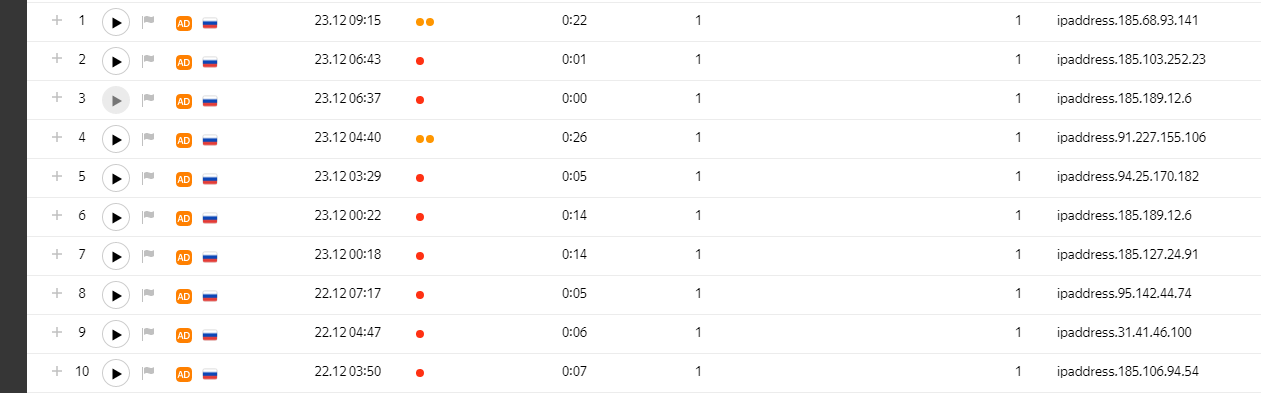Select ipaddress.185.68.93.141 entry
Screen dimensions: 1261x393
(1127, 20)
